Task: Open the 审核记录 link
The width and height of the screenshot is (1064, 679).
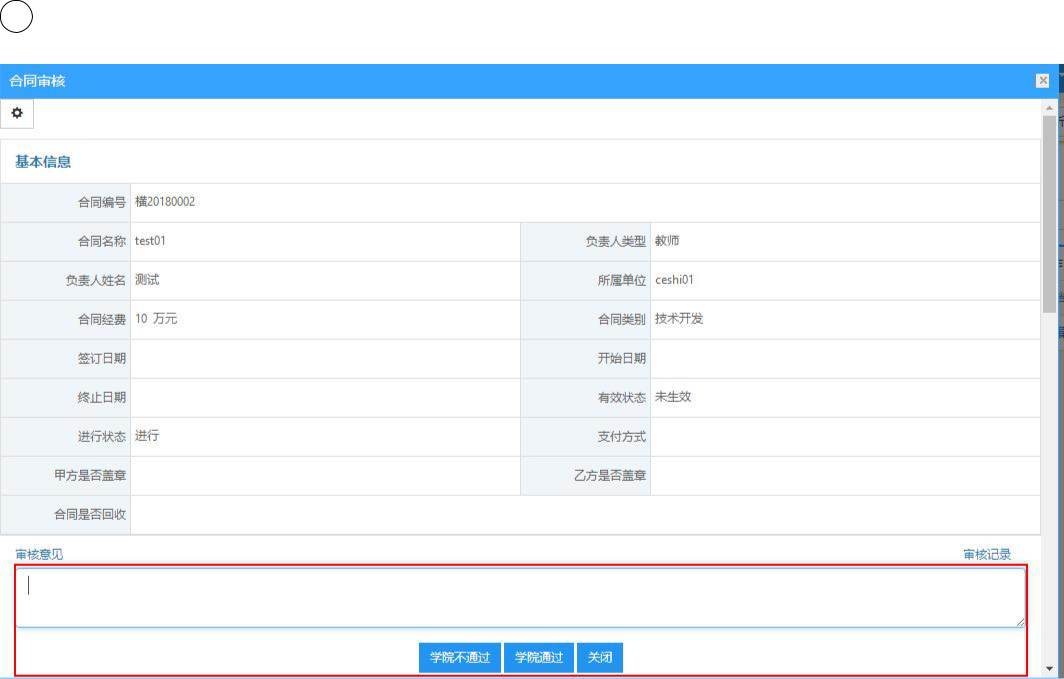Action: pos(987,554)
